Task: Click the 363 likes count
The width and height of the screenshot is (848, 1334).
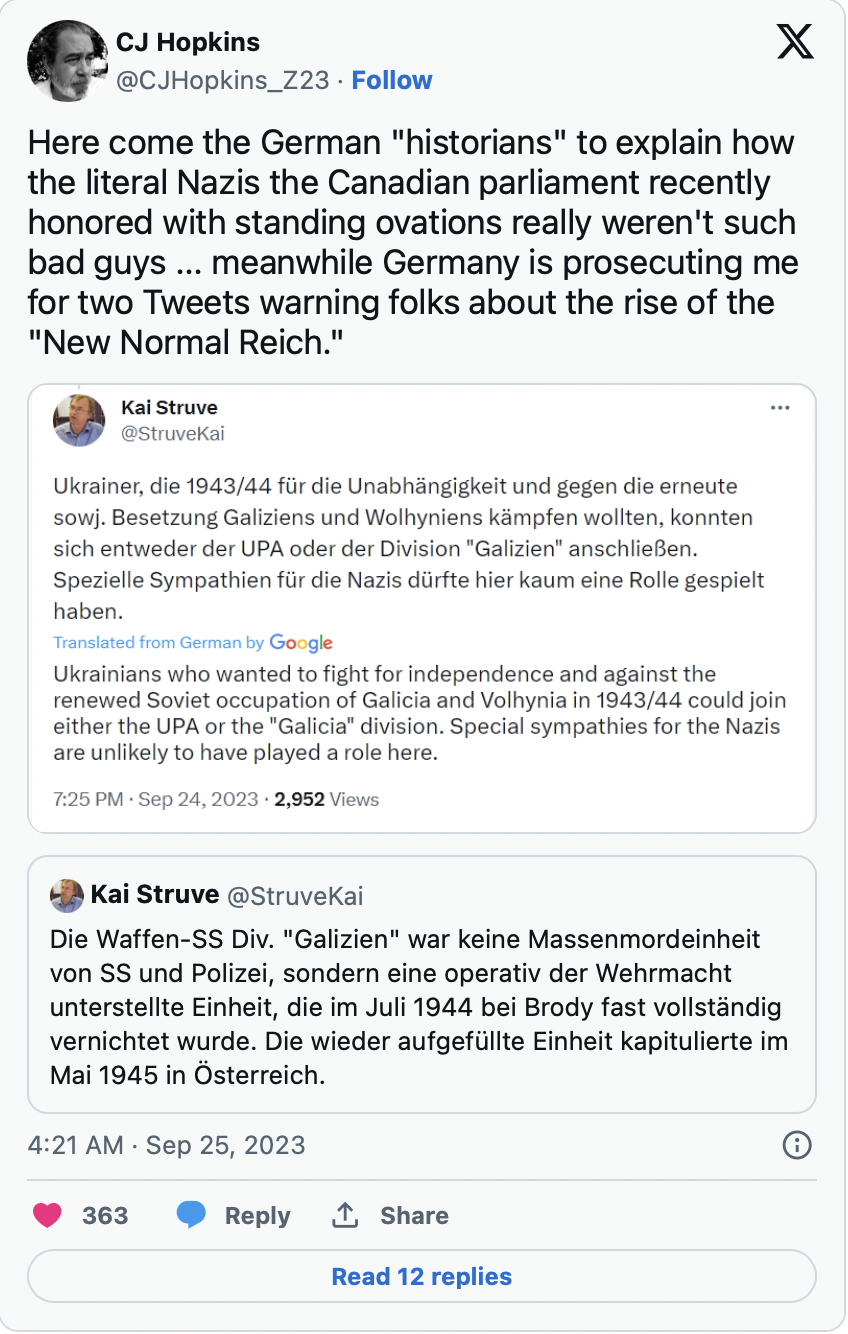Action: [105, 1215]
